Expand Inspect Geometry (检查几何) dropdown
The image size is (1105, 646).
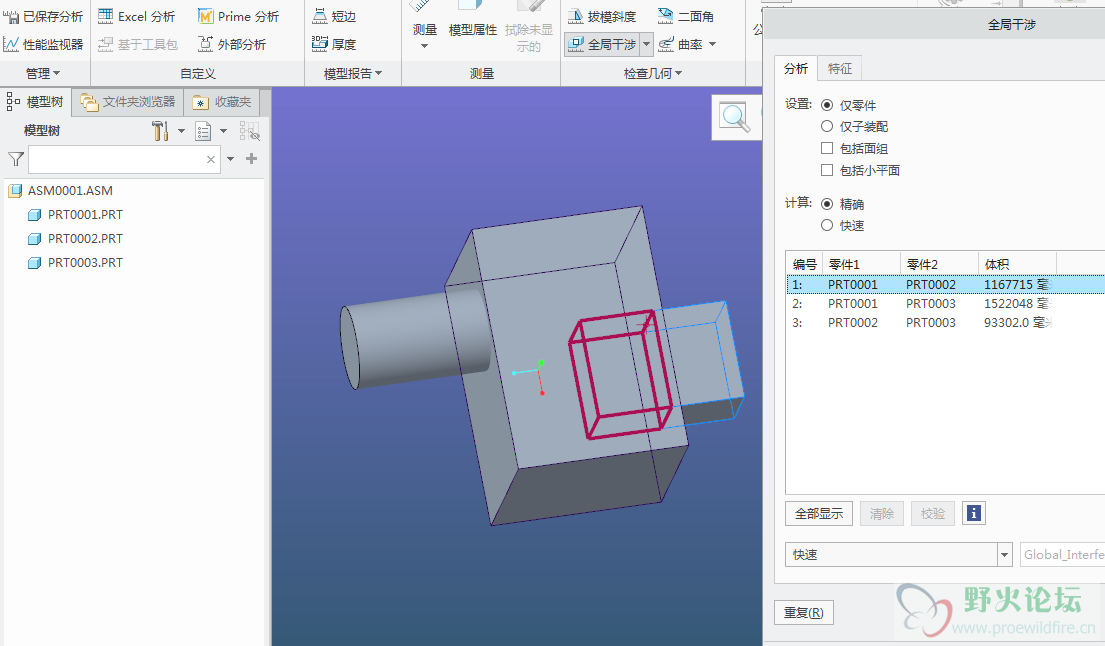tap(653, 73)
